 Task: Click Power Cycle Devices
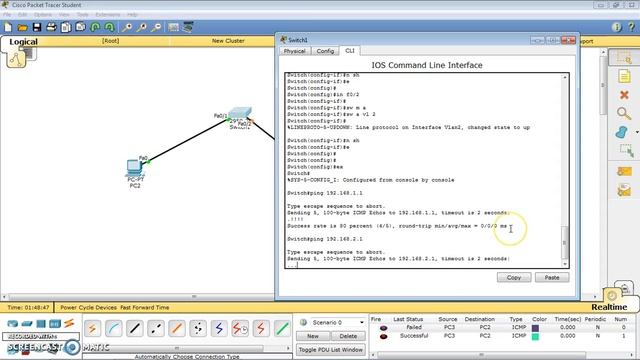point(89,307)
